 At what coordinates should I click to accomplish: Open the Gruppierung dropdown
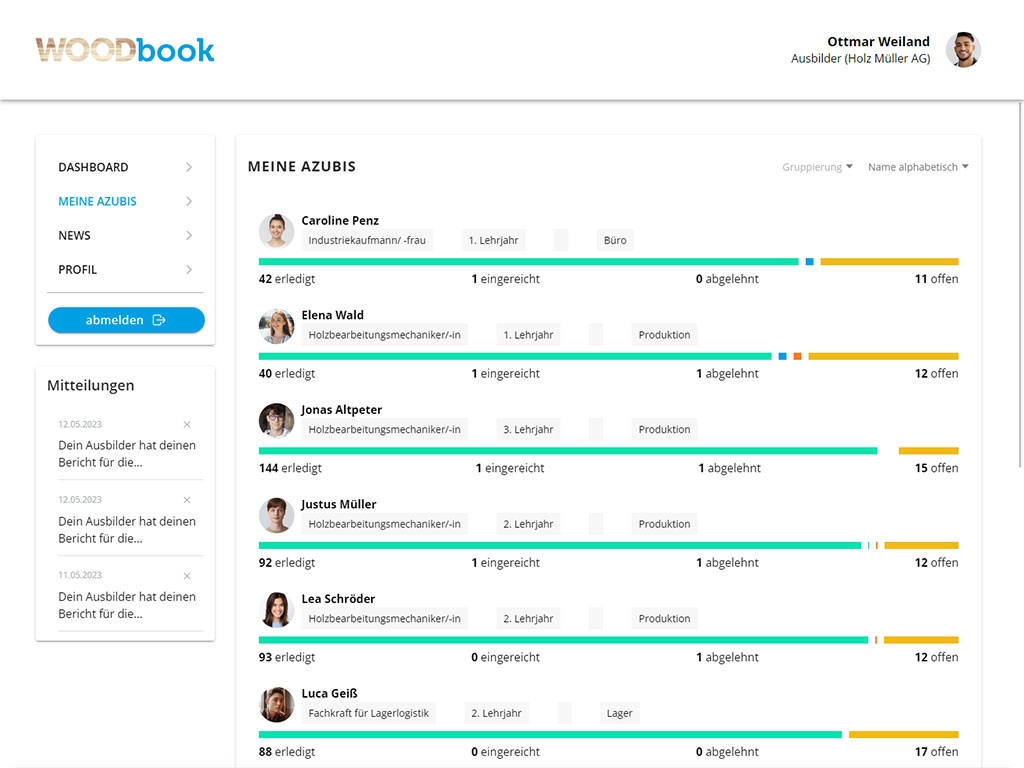817,167
